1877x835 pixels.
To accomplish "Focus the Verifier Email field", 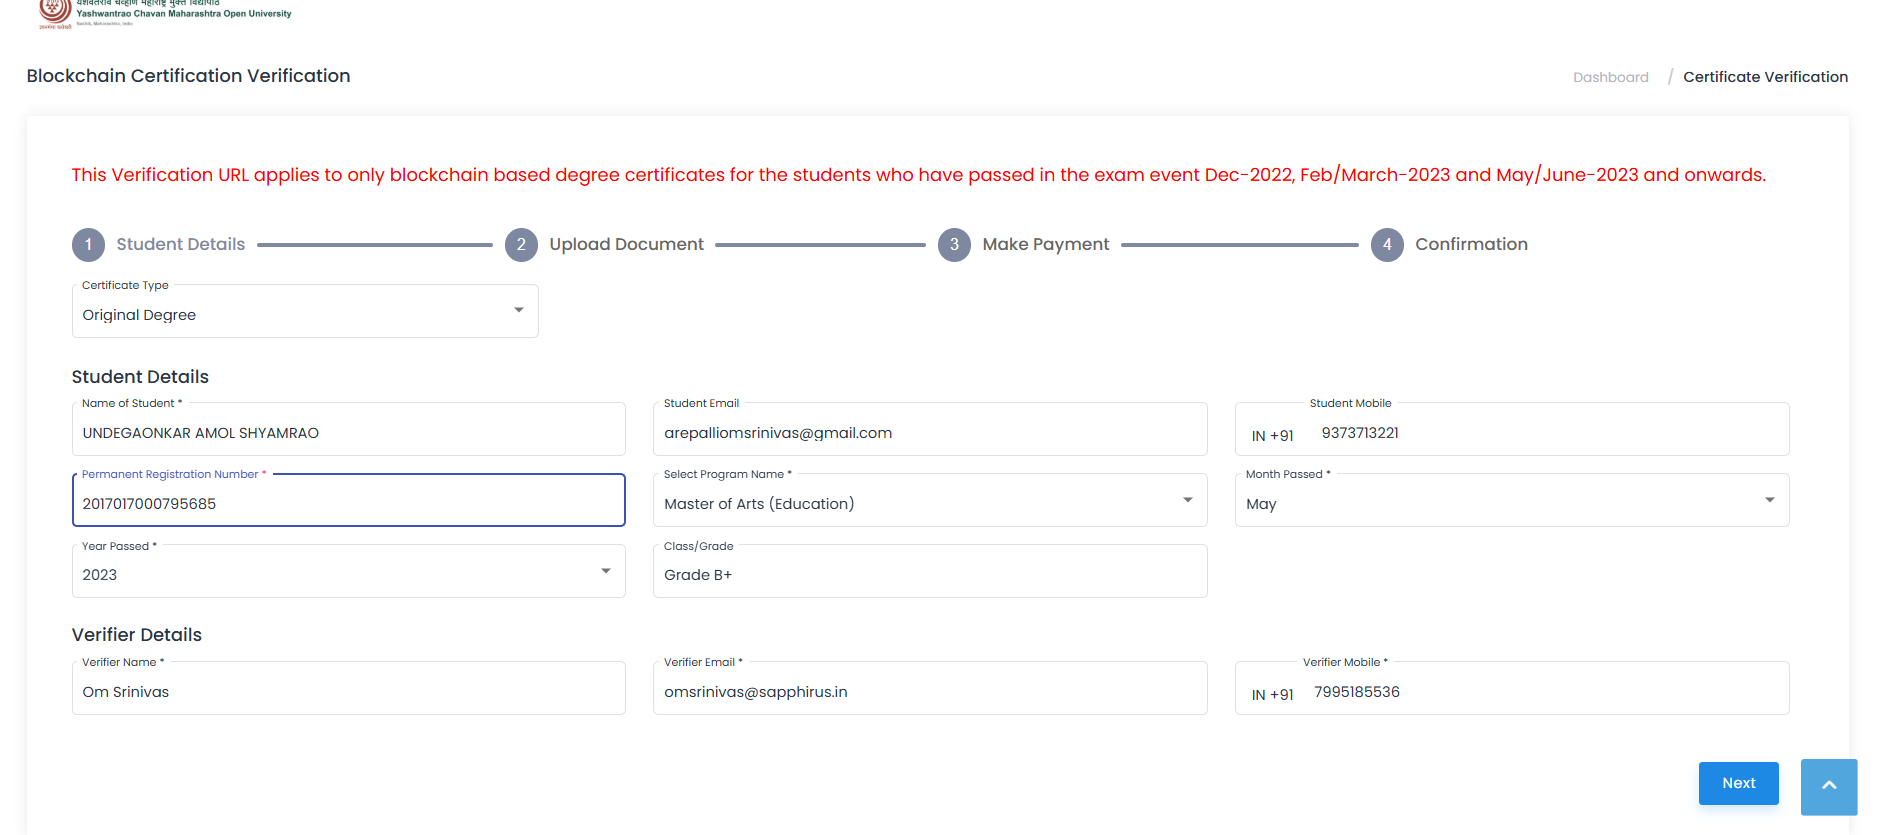I will pos(929,691).
